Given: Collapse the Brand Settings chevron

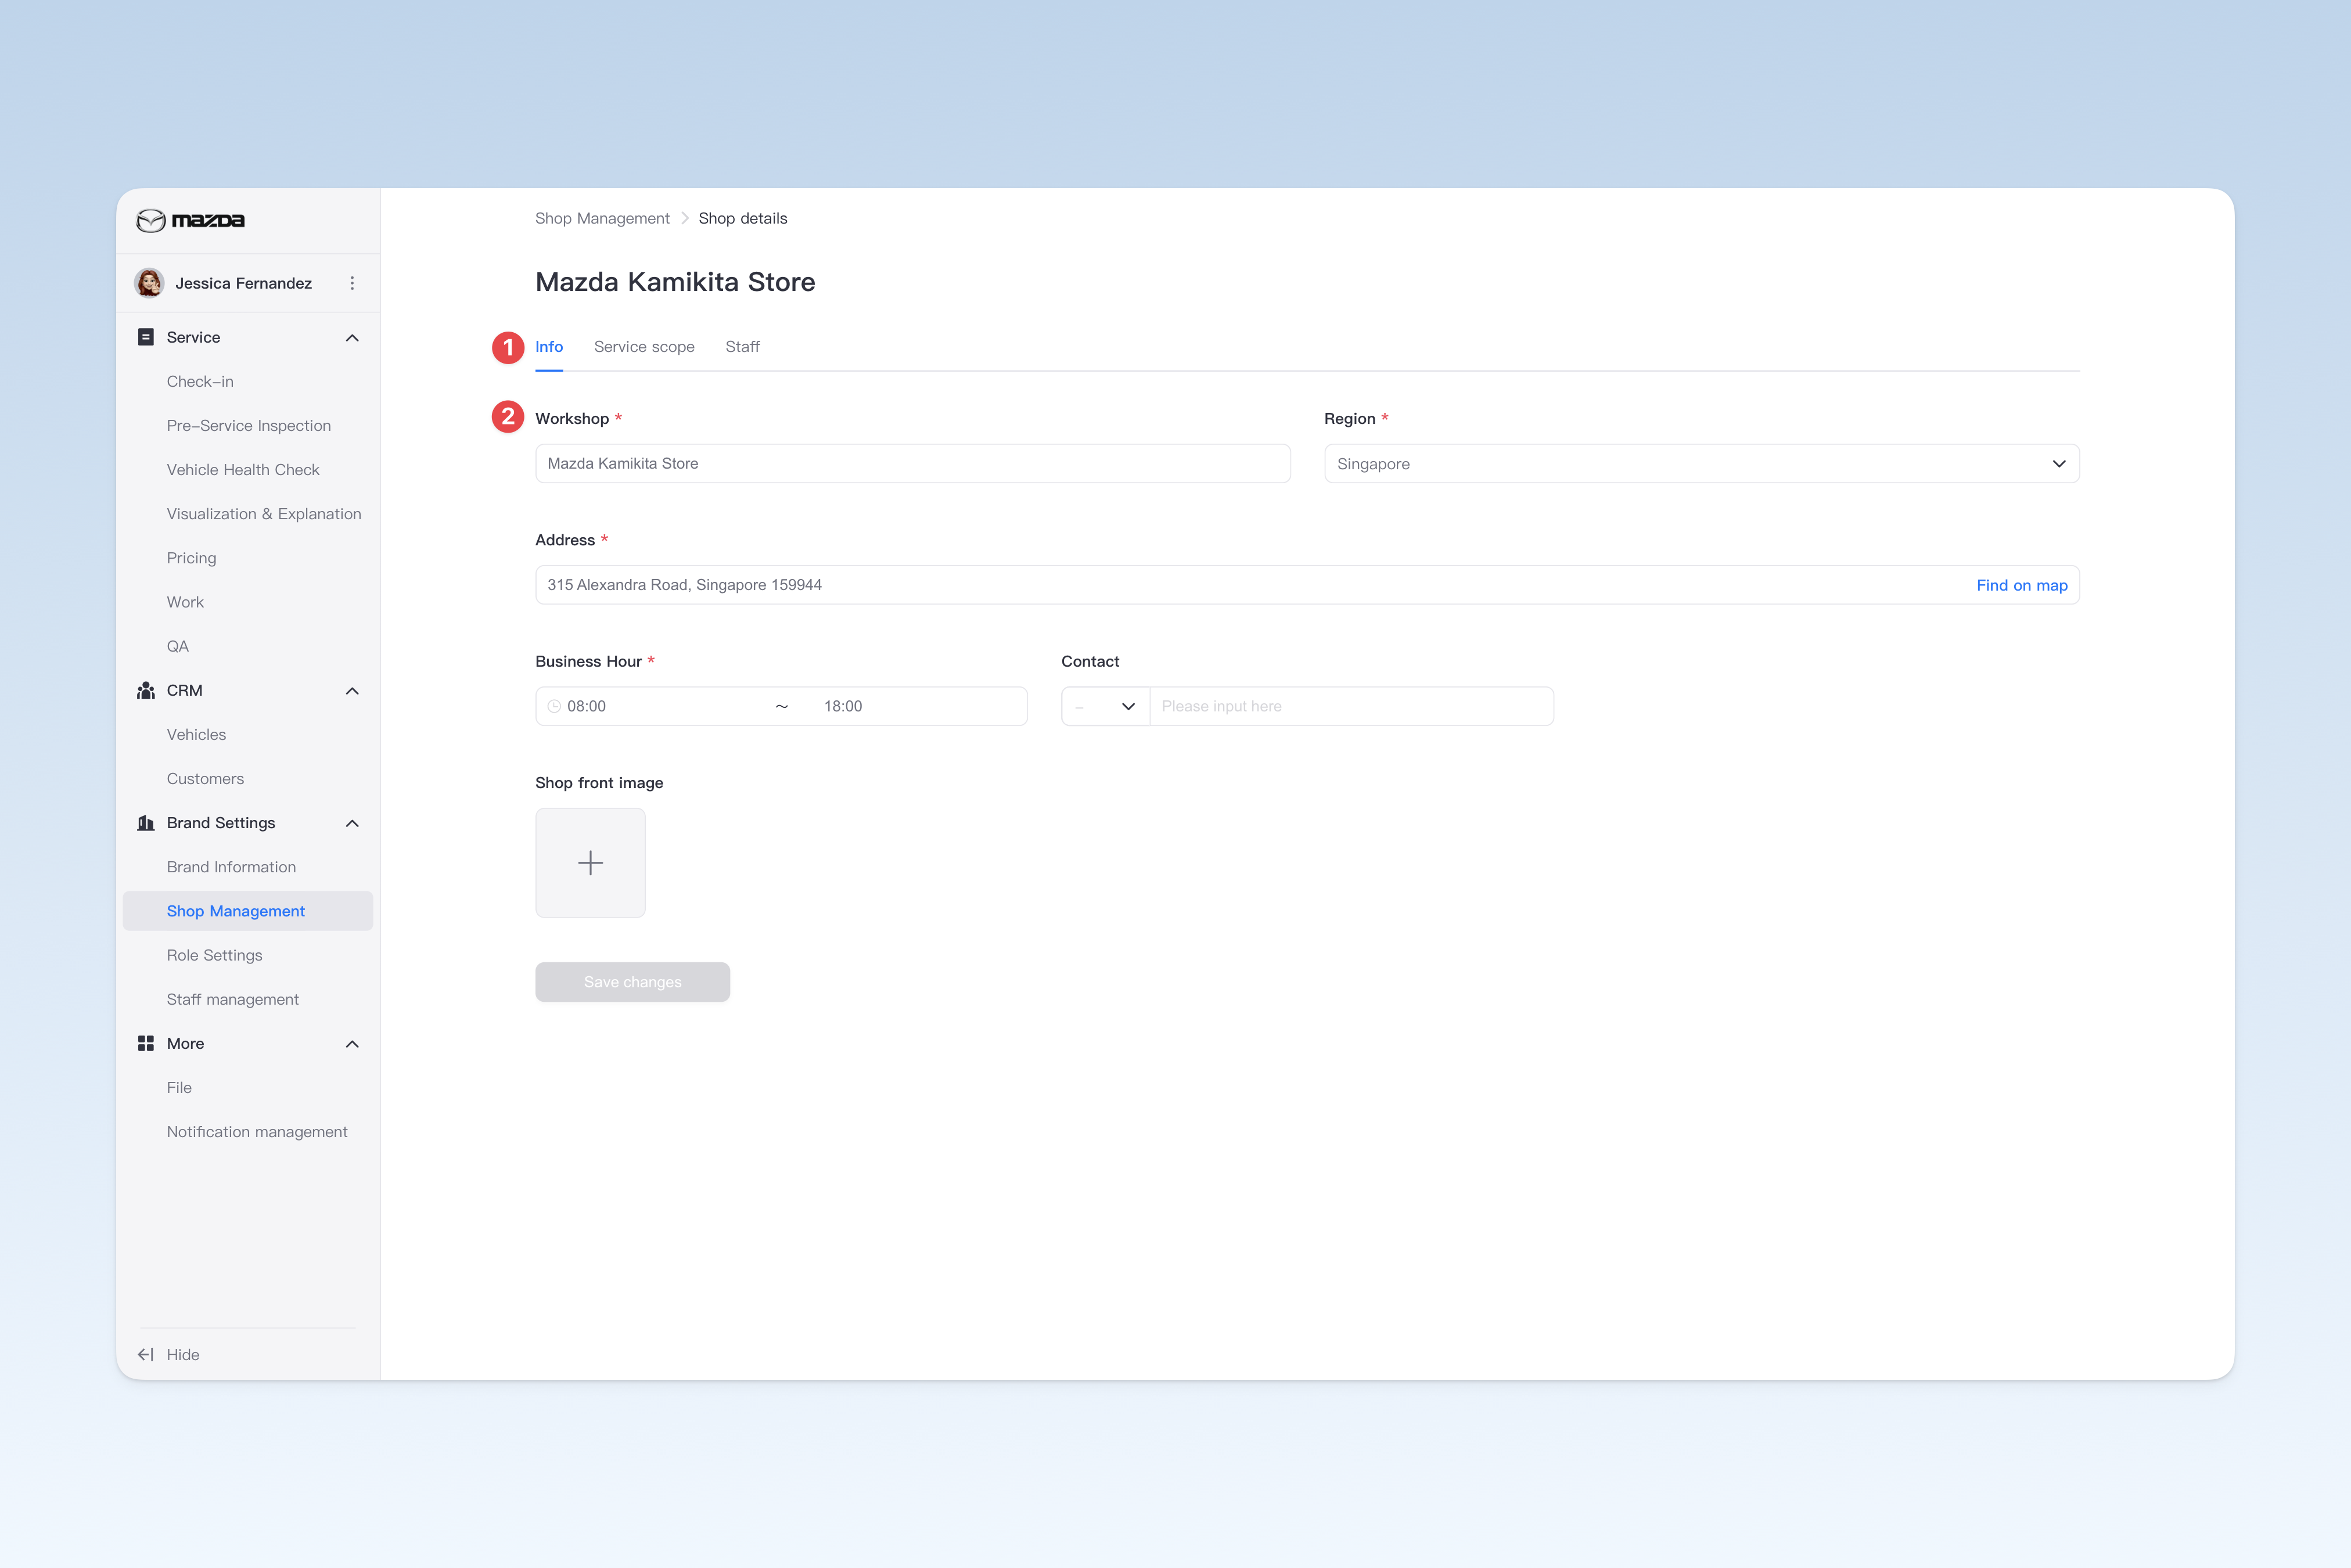Looking at the screenshot, I should pos(352,823).
